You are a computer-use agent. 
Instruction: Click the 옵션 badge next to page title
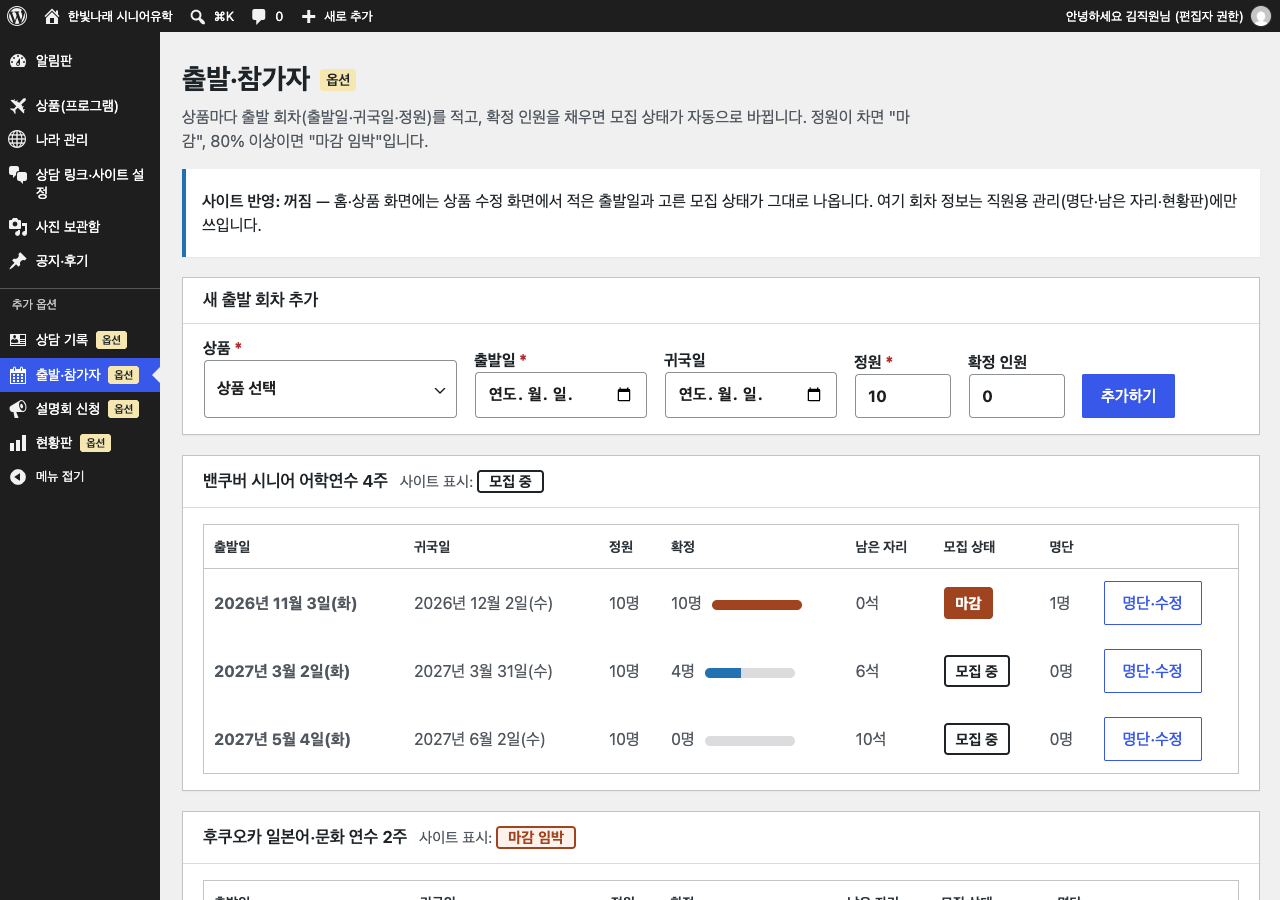tap(338, 80)
